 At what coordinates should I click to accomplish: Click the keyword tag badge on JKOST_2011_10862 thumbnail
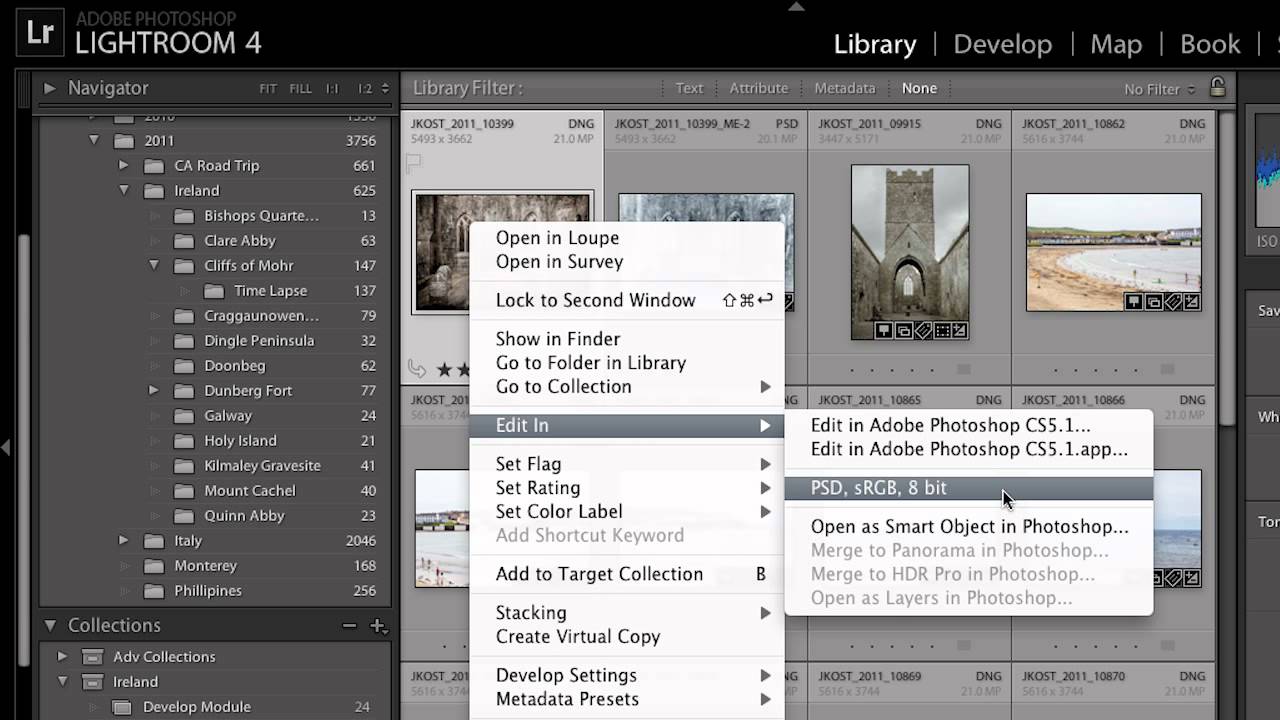pyautogui.click(x=1174, y=301)
